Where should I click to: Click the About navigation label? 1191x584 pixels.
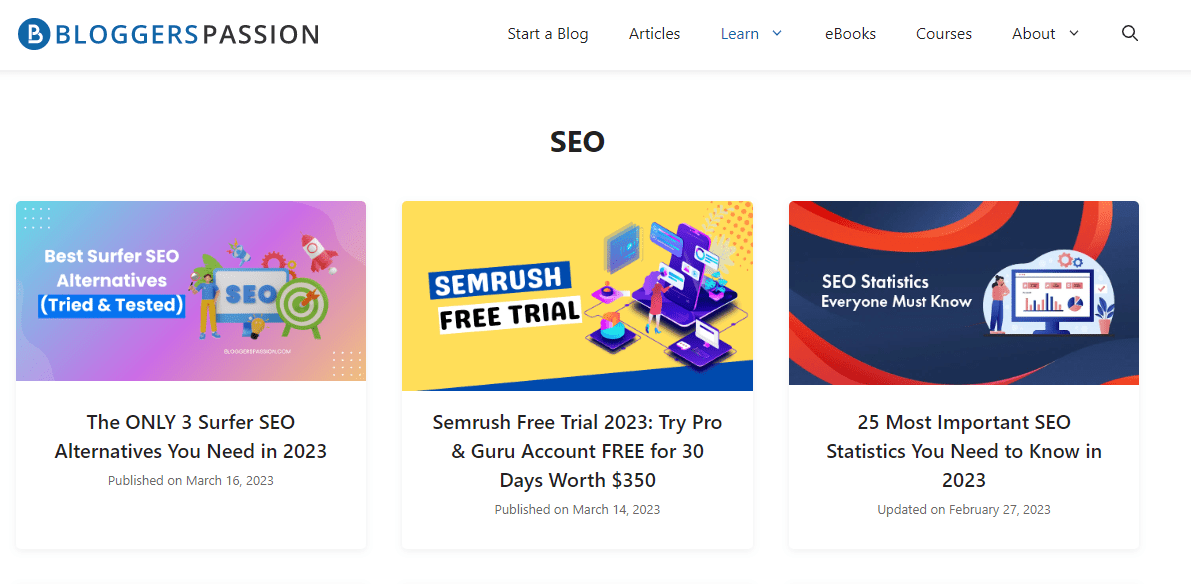click(1033, 33)
